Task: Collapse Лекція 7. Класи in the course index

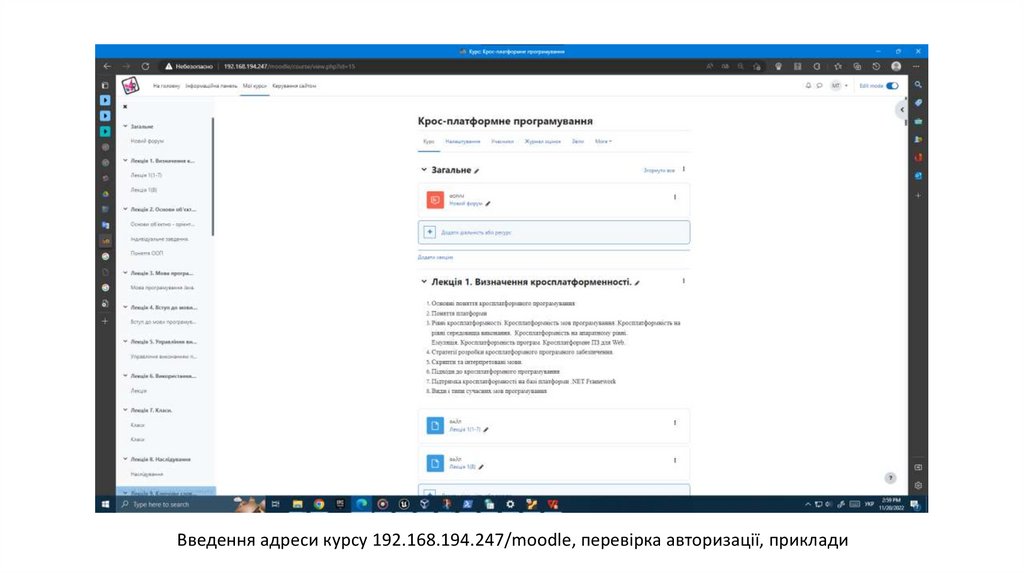Action: [125, 410]
